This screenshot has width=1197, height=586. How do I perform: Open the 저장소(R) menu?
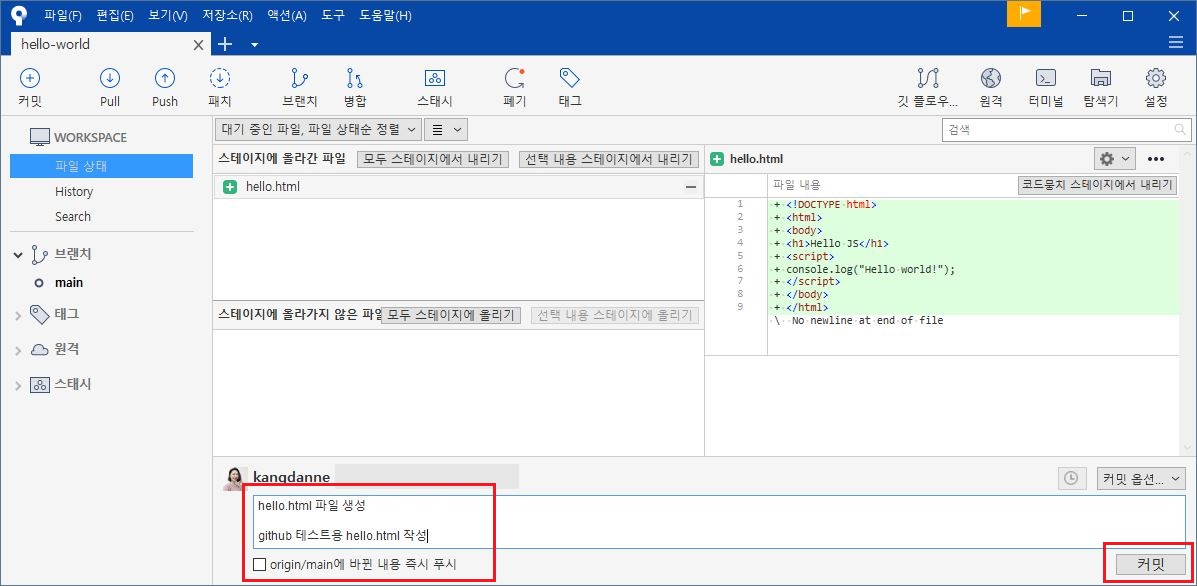pyautogui.click(x=227, y=15)
